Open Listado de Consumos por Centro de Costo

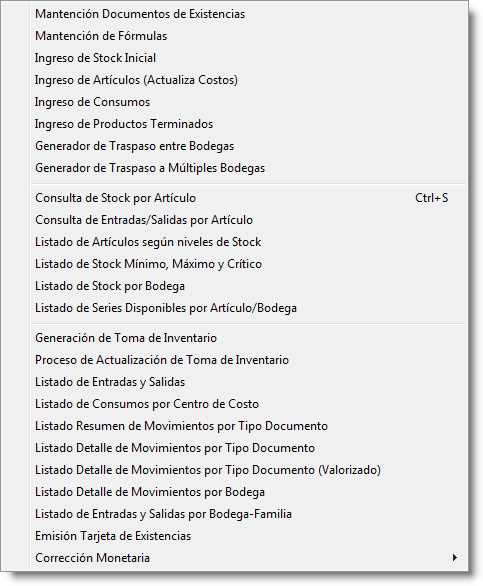(x=249, y=404)
